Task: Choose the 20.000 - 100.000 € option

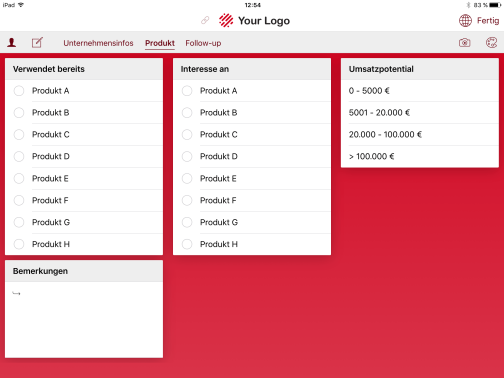Action: (x=420, y=134)
